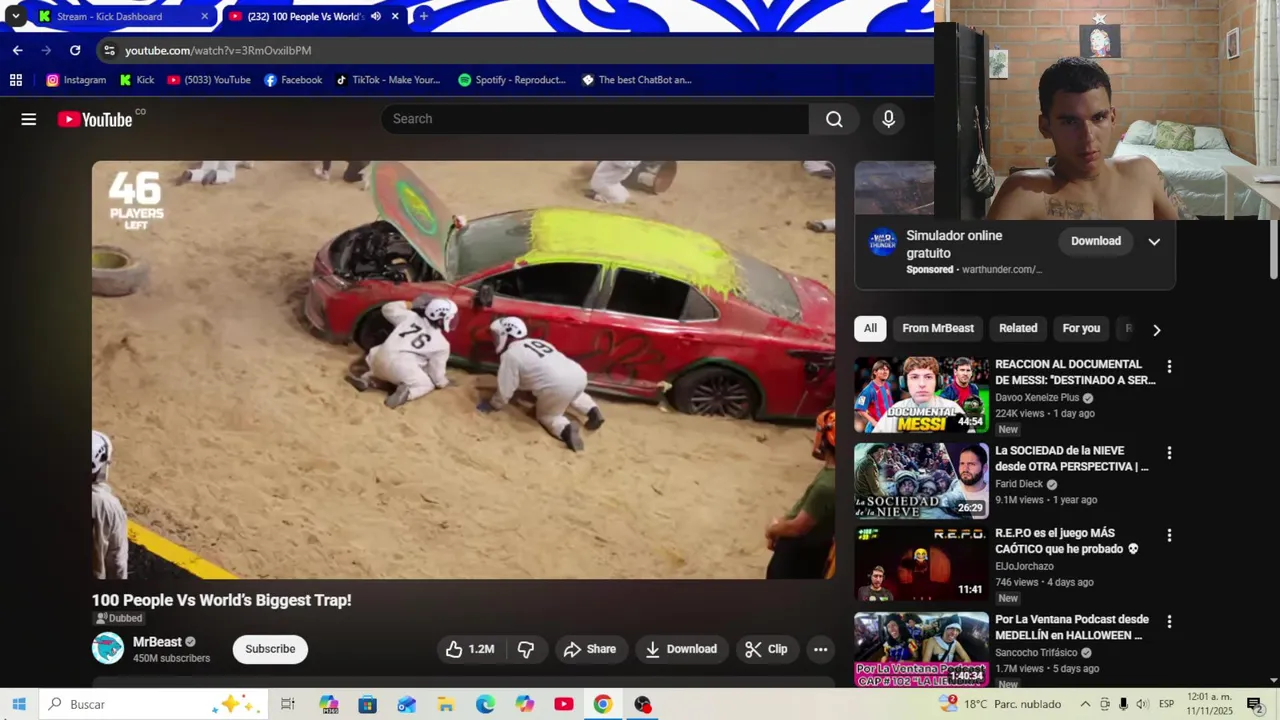1280x720 pixels.
Task: Open notification center in taskbar
Action: [1254, 704]
